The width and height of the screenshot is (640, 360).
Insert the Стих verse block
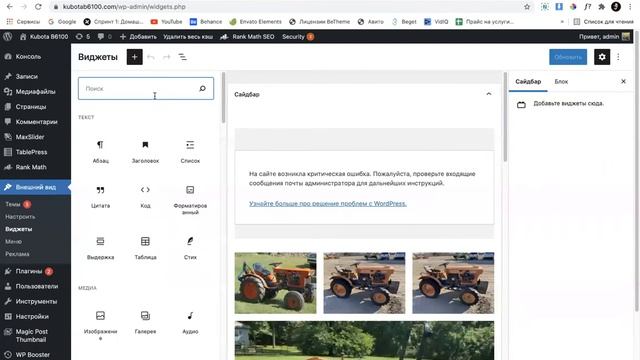(190, 248)
